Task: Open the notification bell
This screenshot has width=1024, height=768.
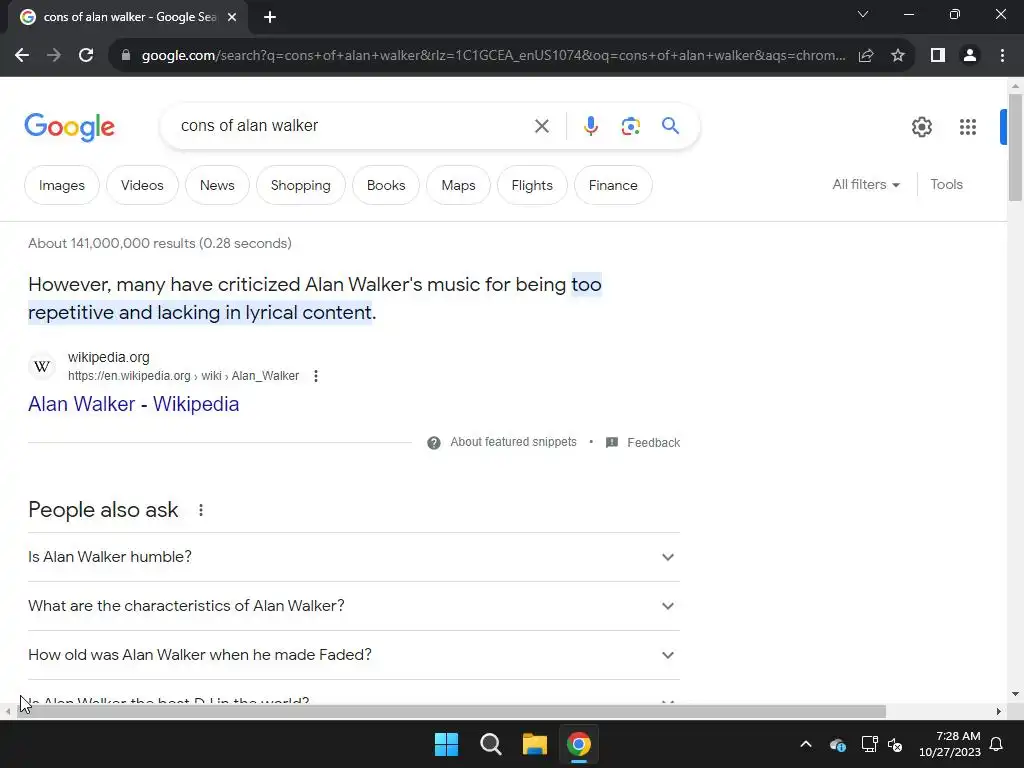Action: [997, 744]
